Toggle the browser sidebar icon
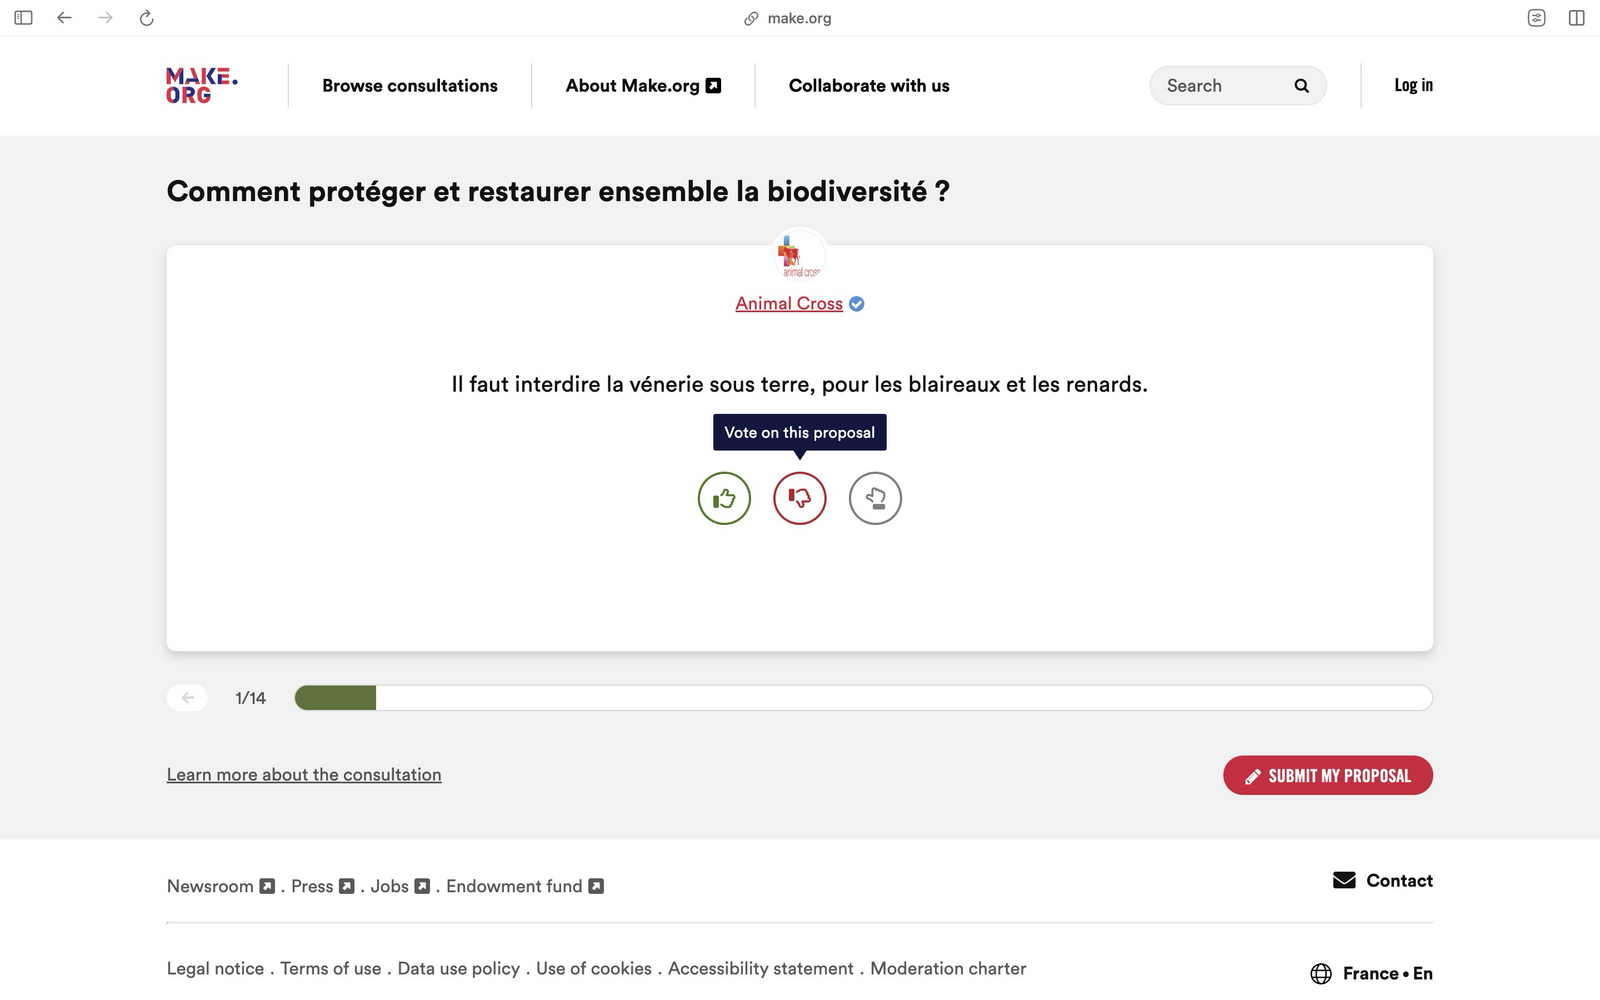Screen dimensions: 1600x1000 tap(24, 18)
